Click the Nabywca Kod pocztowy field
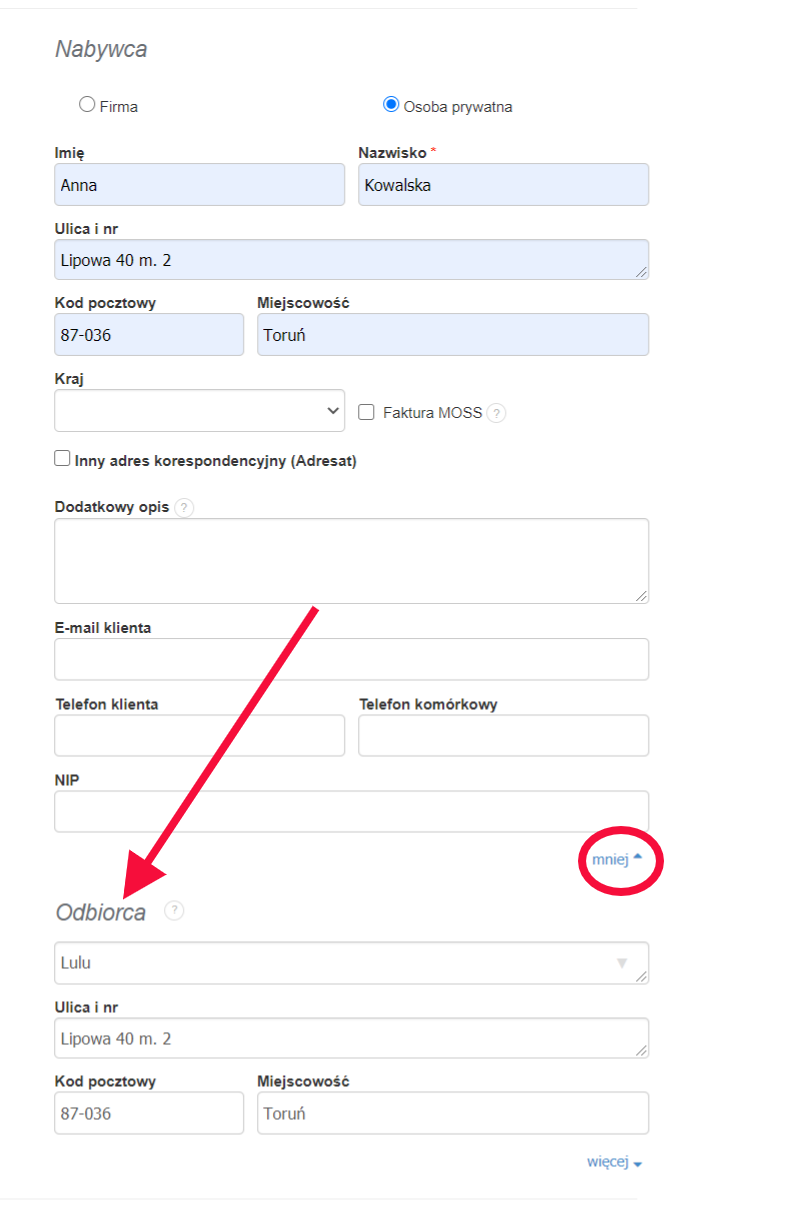The width and height of the screenshot is (792, 1214). [x=149, y=335]
